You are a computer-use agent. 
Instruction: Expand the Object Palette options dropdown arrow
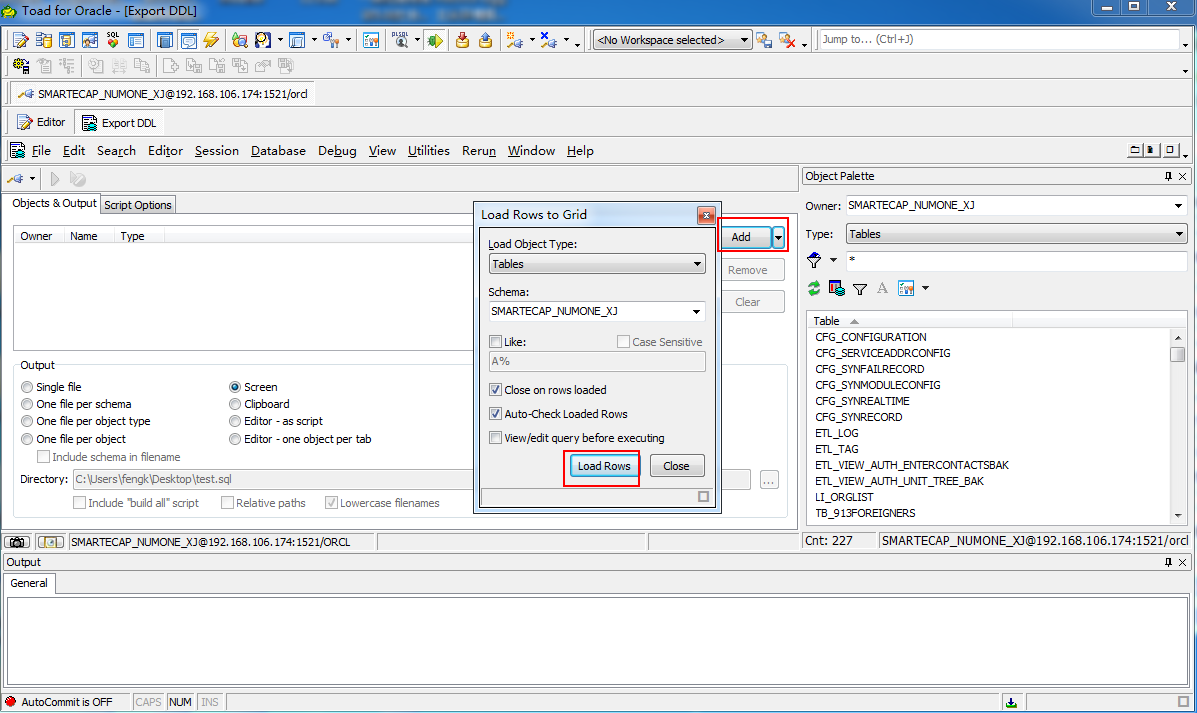point(925,289)
